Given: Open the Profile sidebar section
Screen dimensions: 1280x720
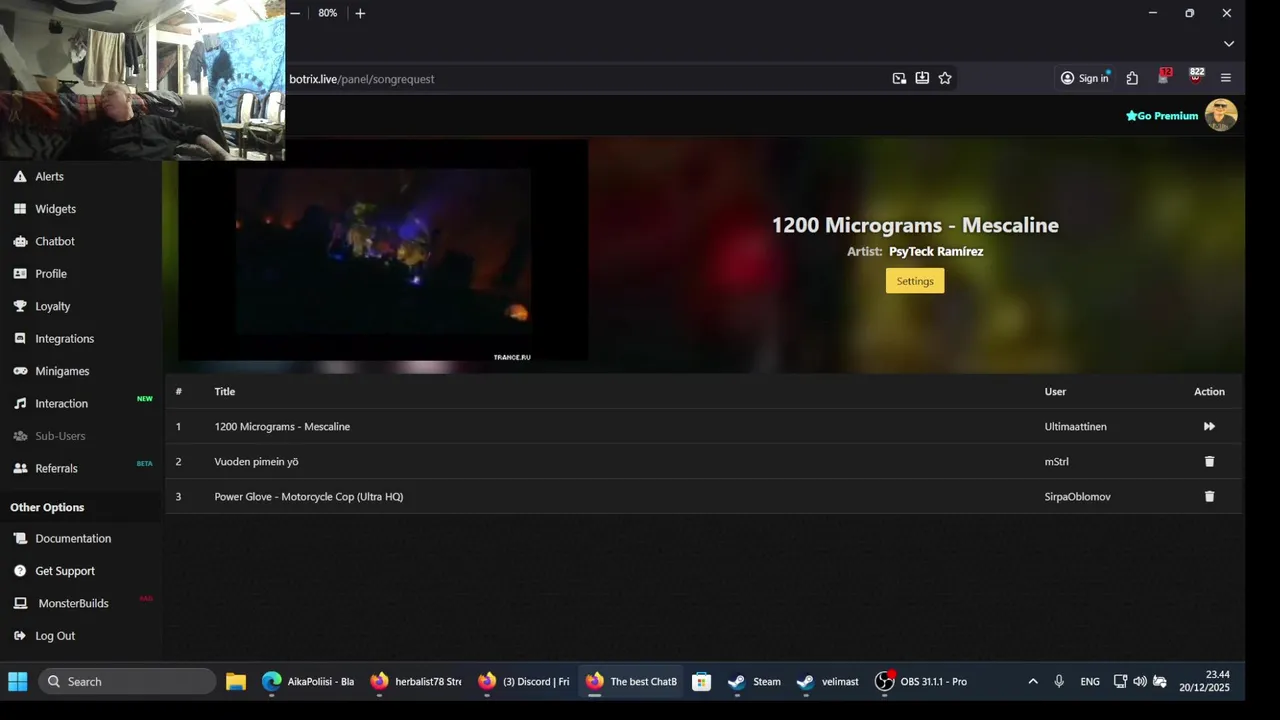Looking at the screenshot, I should pos(51,274).
